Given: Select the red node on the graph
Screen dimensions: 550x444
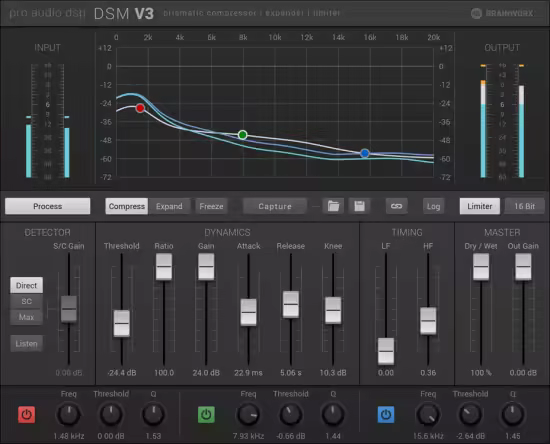Looking at the screenshot, I should (x=140, y=108).
